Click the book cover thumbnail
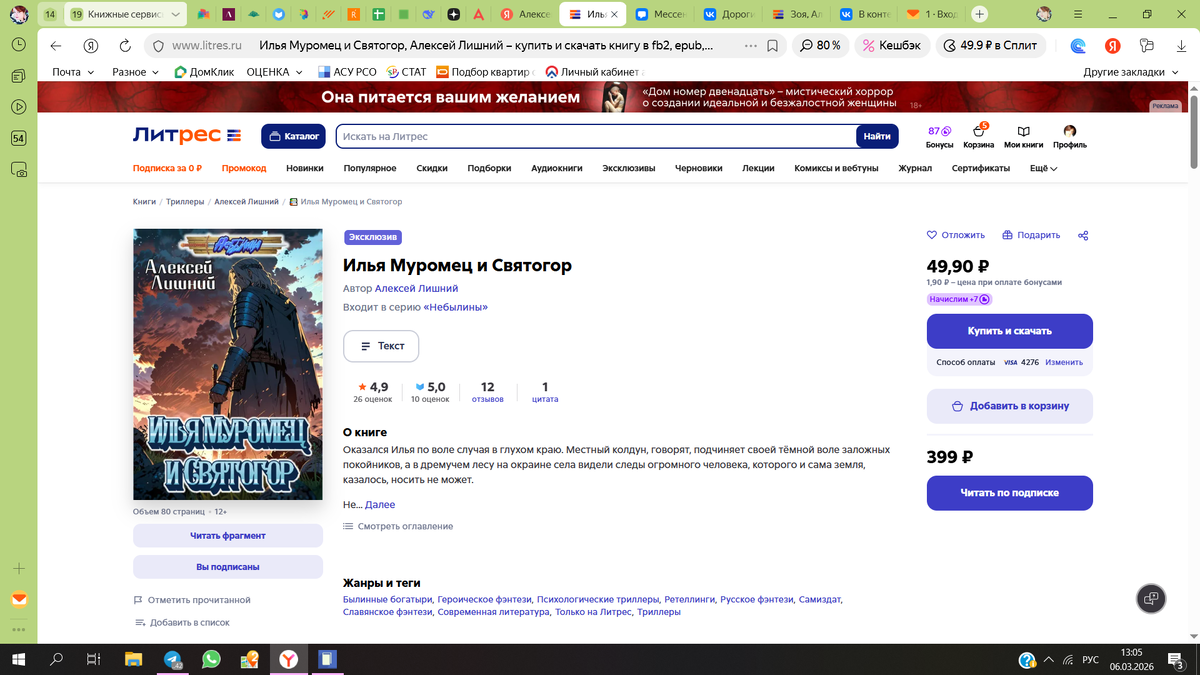The image size is (1200, 675). click(x=228, y=364)
